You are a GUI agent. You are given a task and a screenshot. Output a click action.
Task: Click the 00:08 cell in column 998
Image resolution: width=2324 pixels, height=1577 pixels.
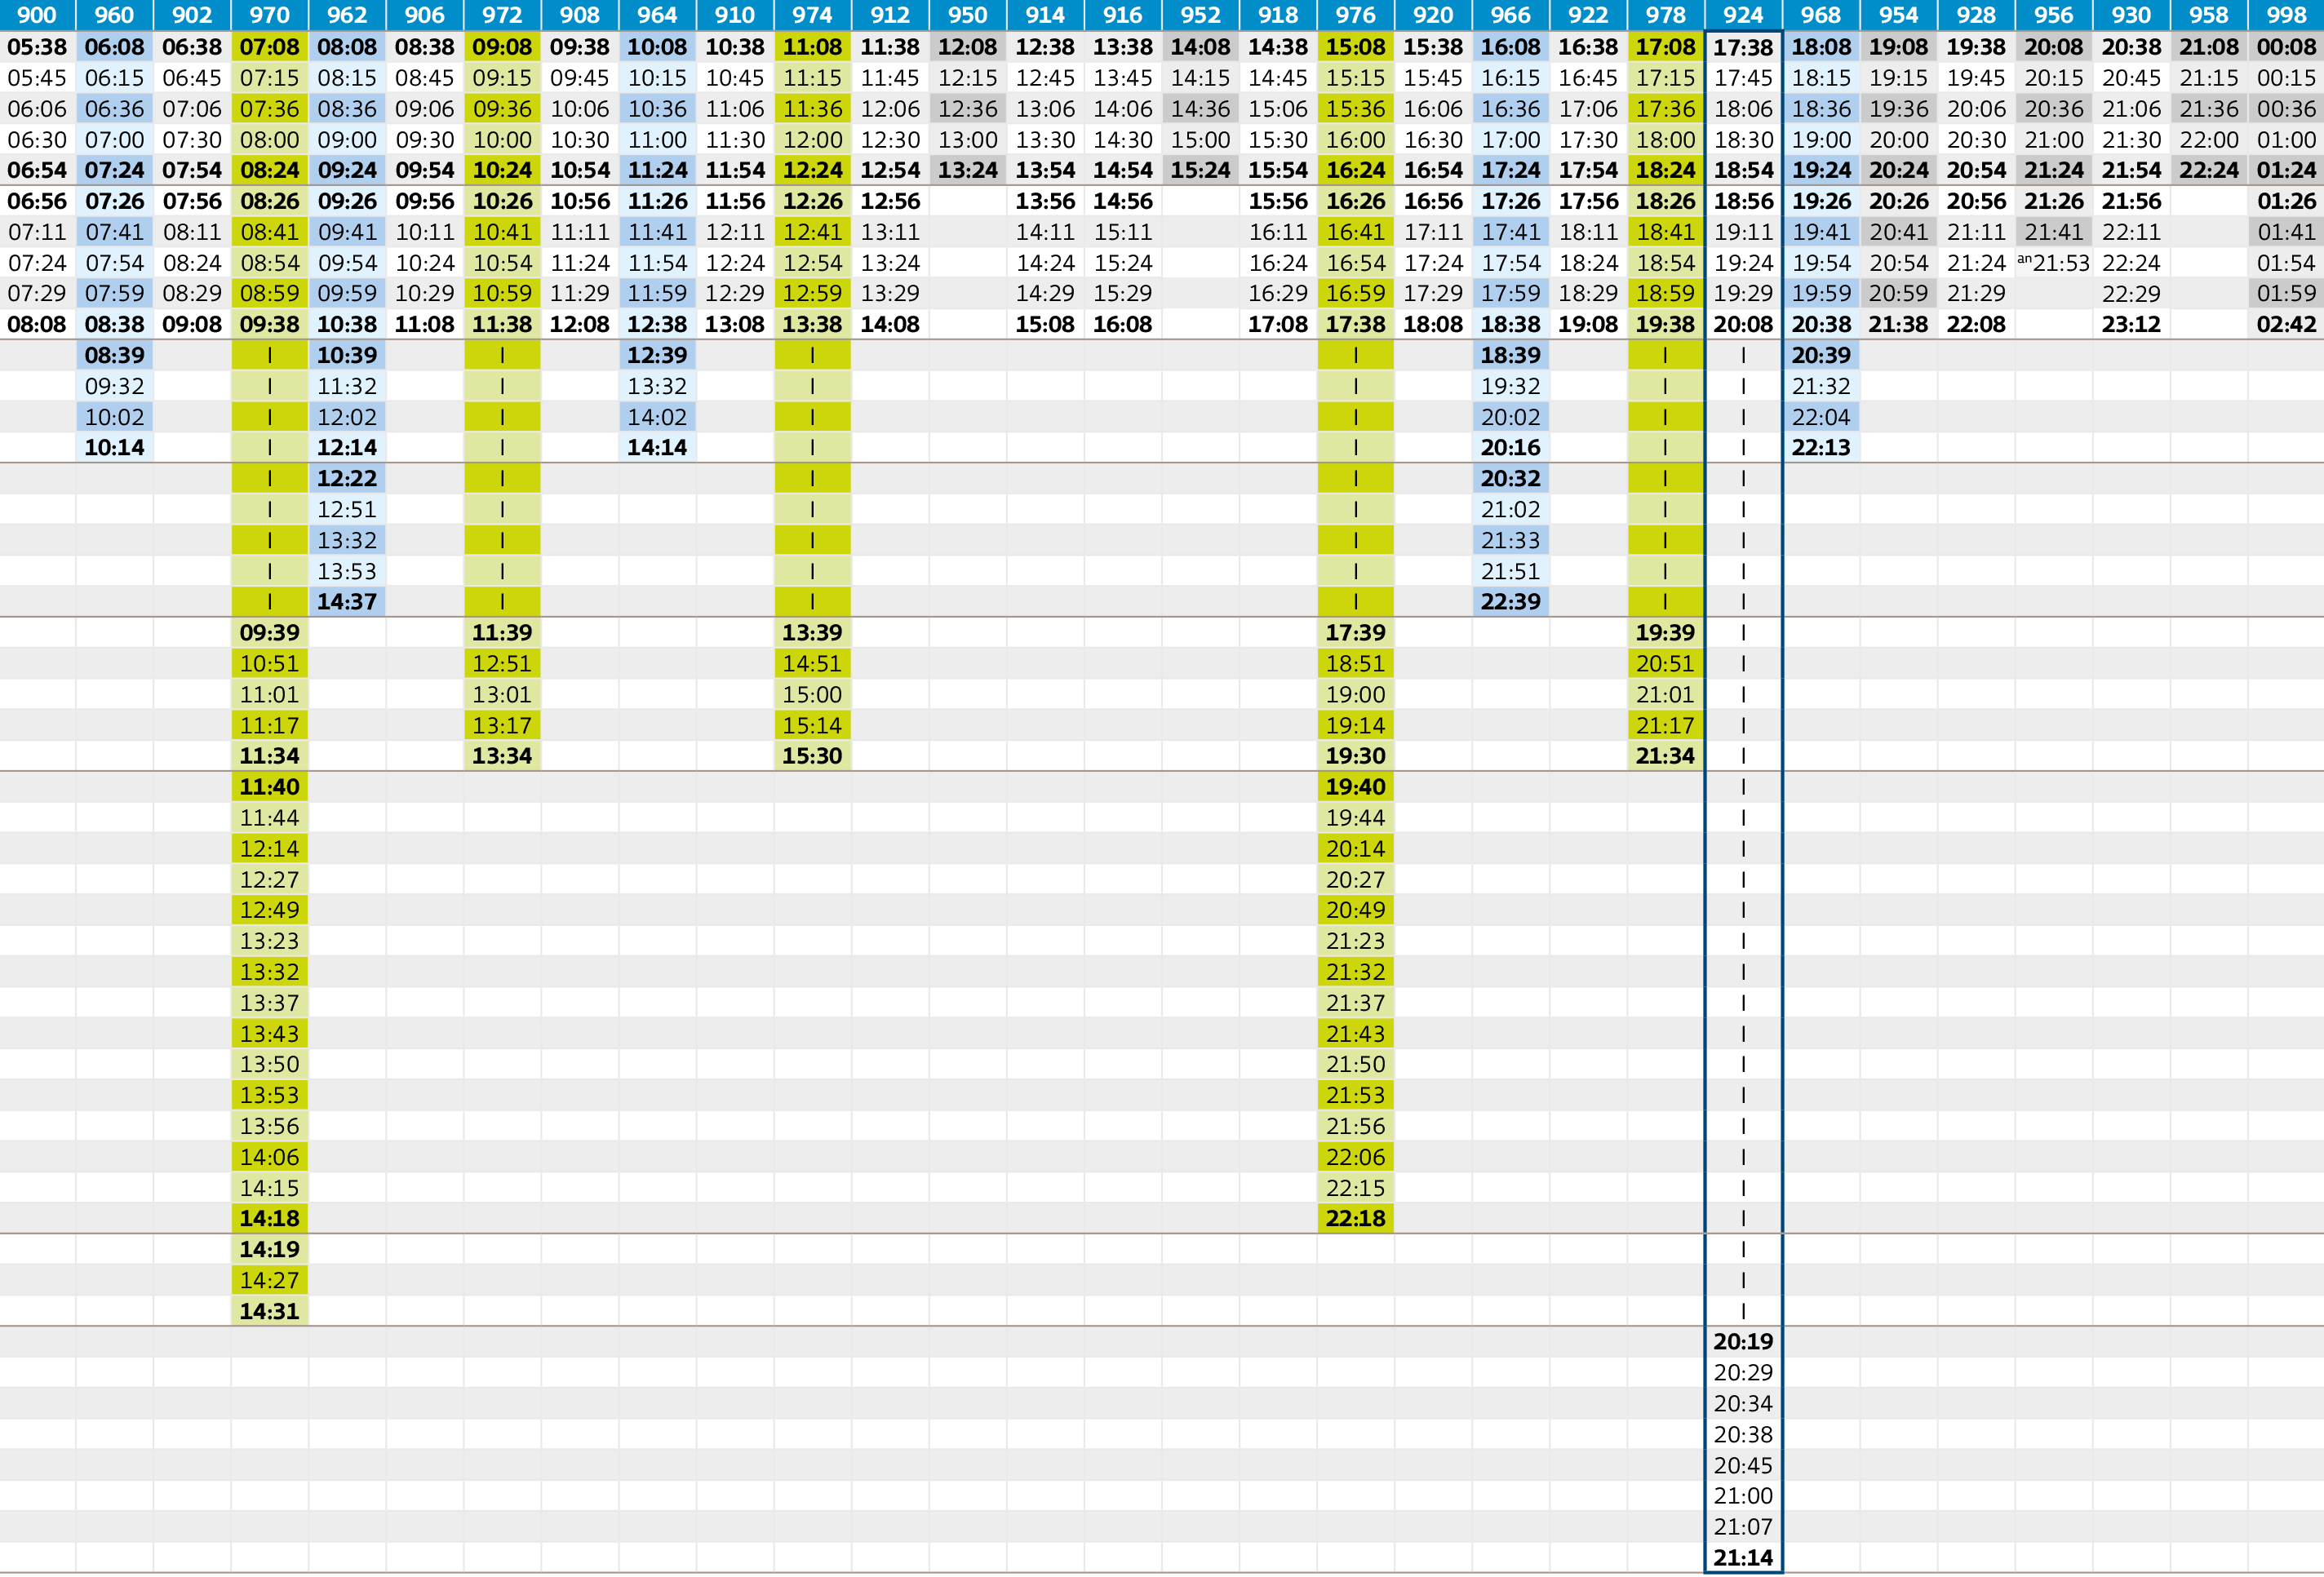pos(2287,47)
